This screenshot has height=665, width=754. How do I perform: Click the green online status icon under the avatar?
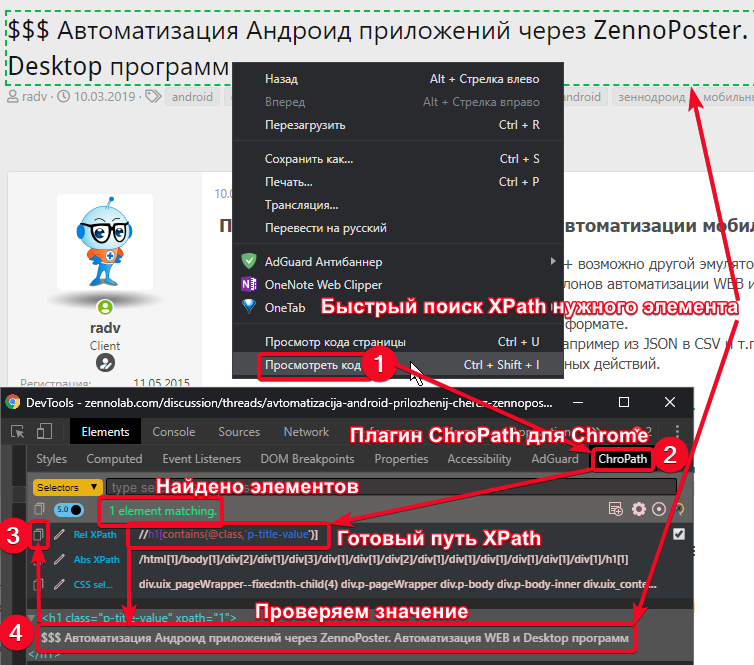[x=105, y=306]
